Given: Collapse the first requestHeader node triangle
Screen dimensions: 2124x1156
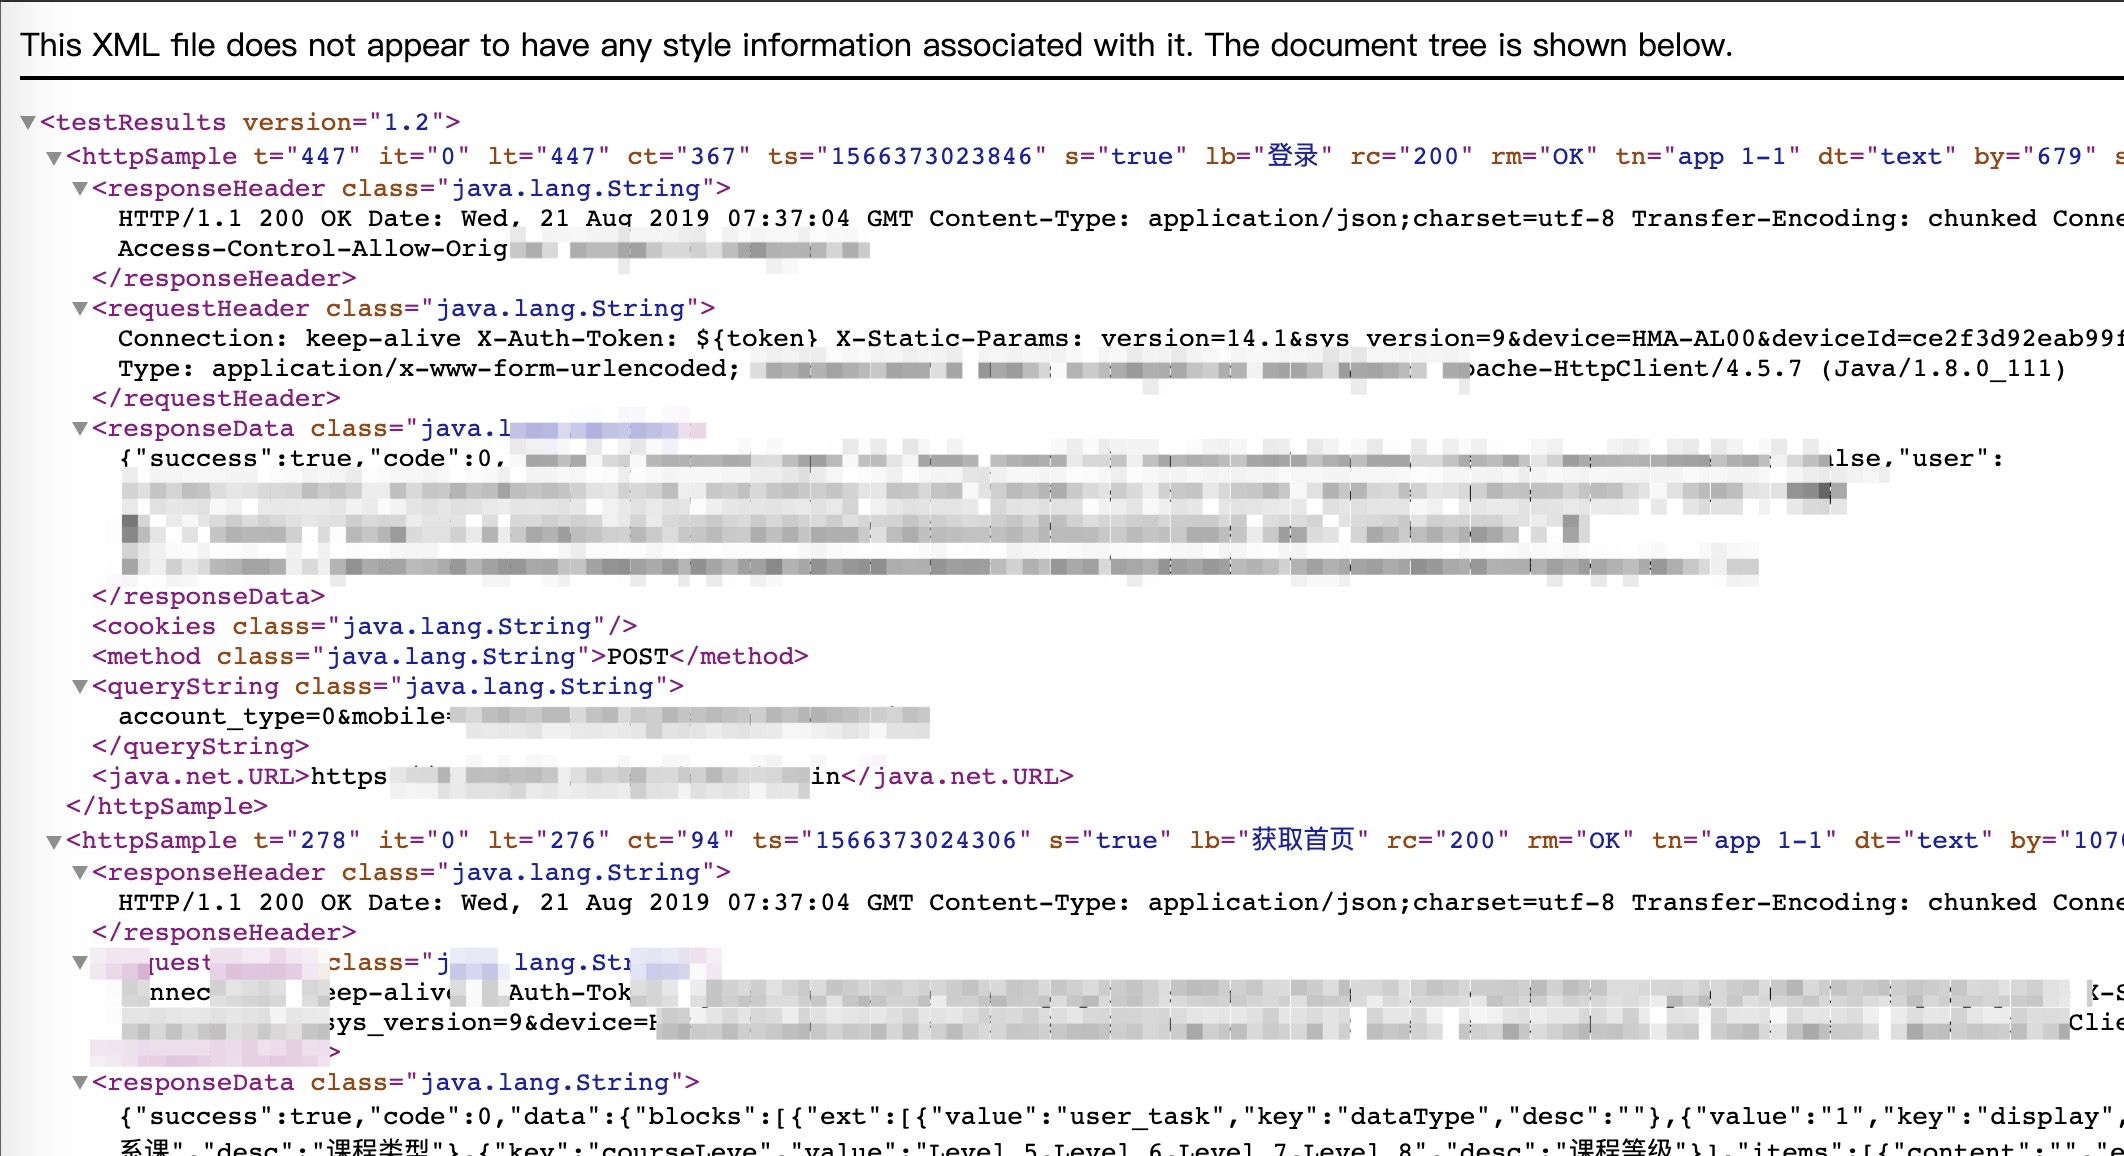Looking at the screenshot, I should point(80,309).
